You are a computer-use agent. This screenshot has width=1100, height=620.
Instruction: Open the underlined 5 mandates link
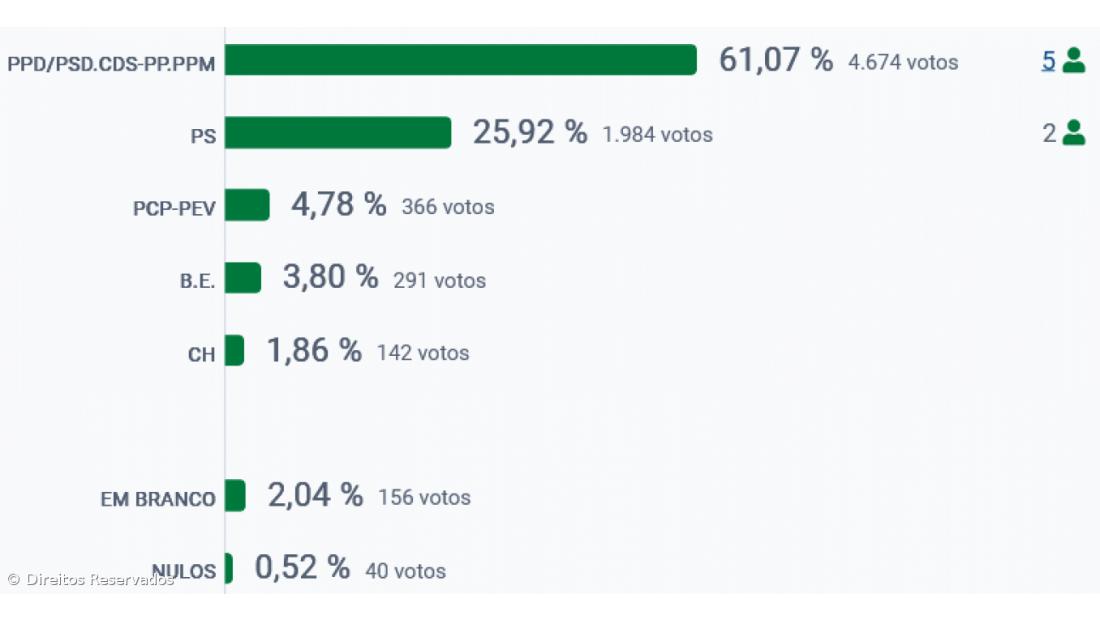tap(1048, 60)
